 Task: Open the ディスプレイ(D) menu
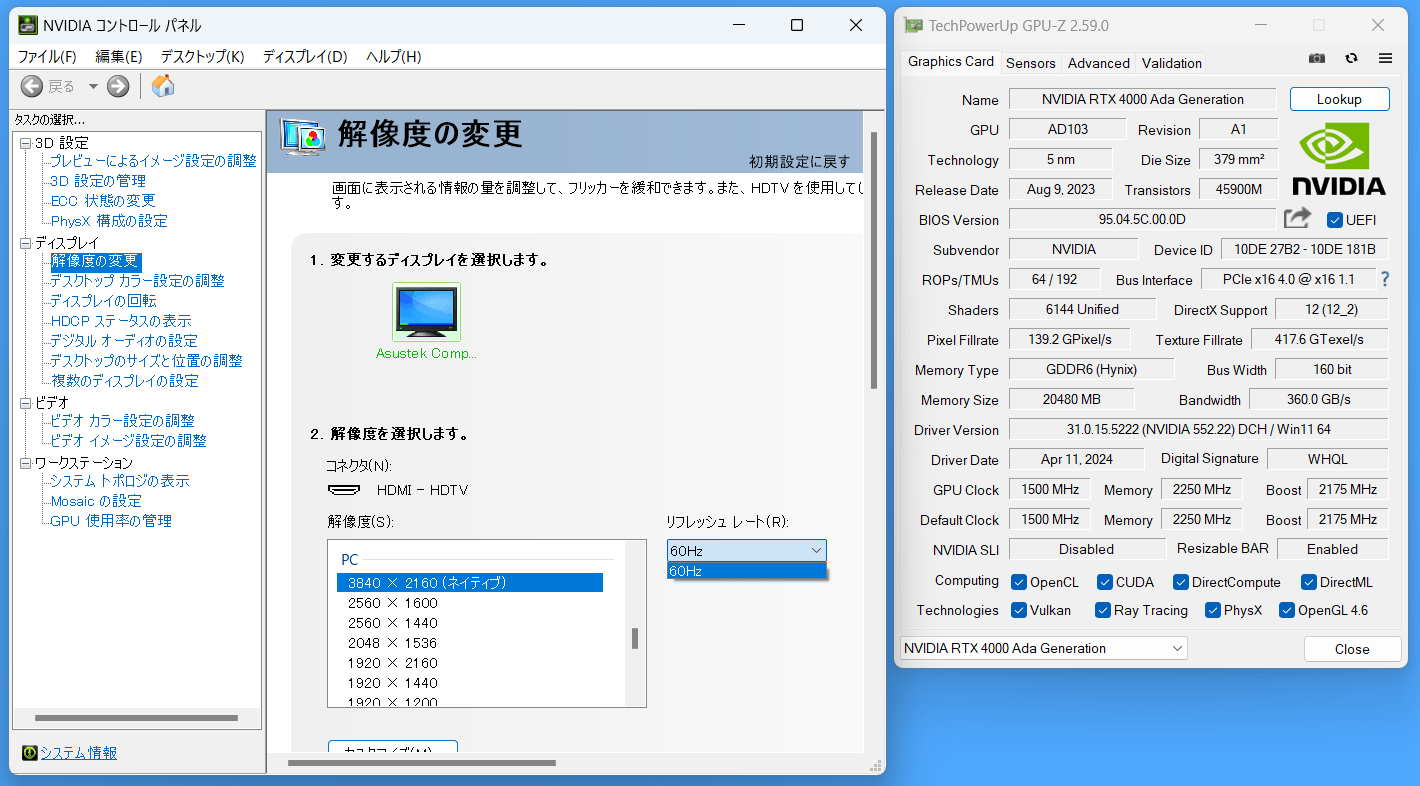coord(305,56)
